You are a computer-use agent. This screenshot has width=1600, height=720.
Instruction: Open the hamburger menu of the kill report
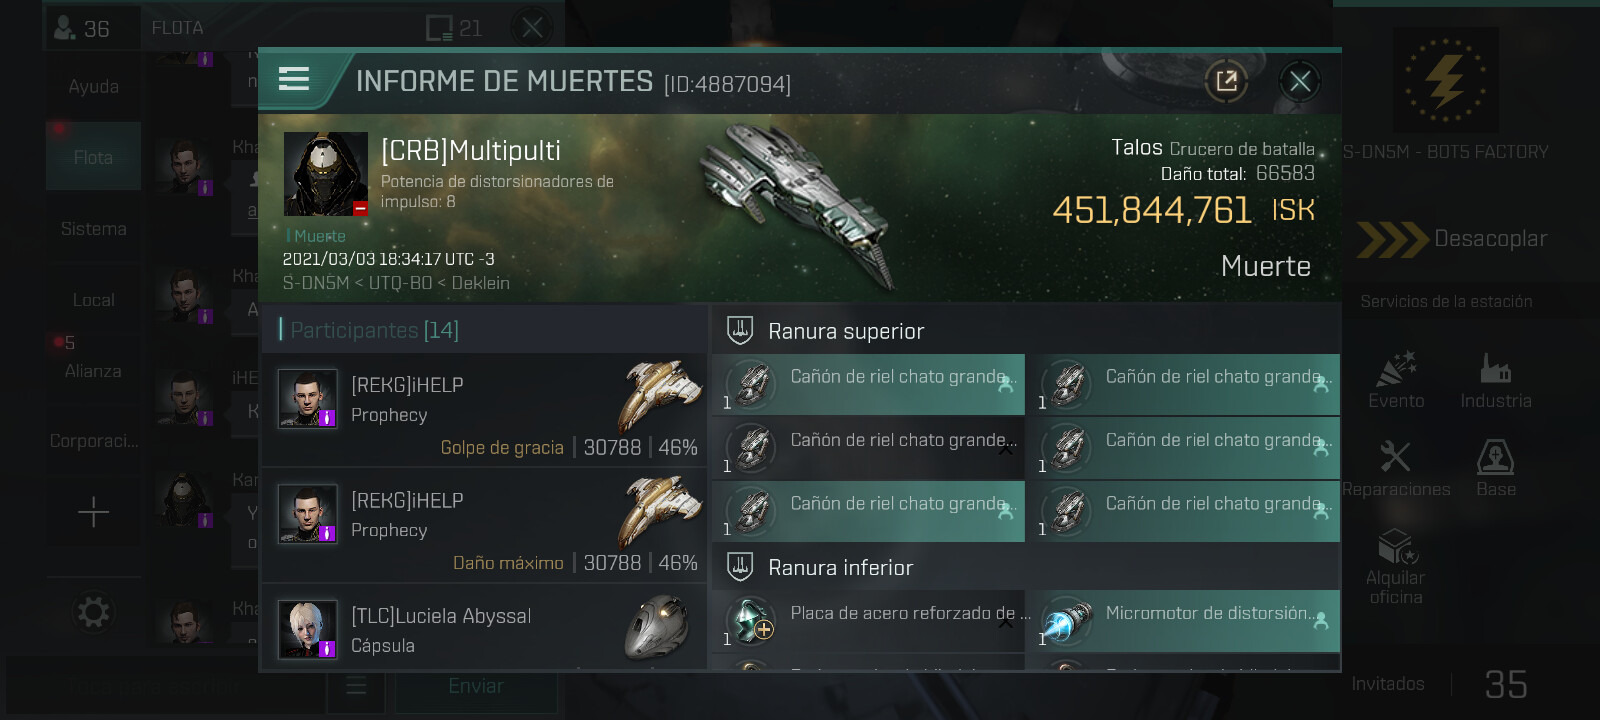pos(293,79)
